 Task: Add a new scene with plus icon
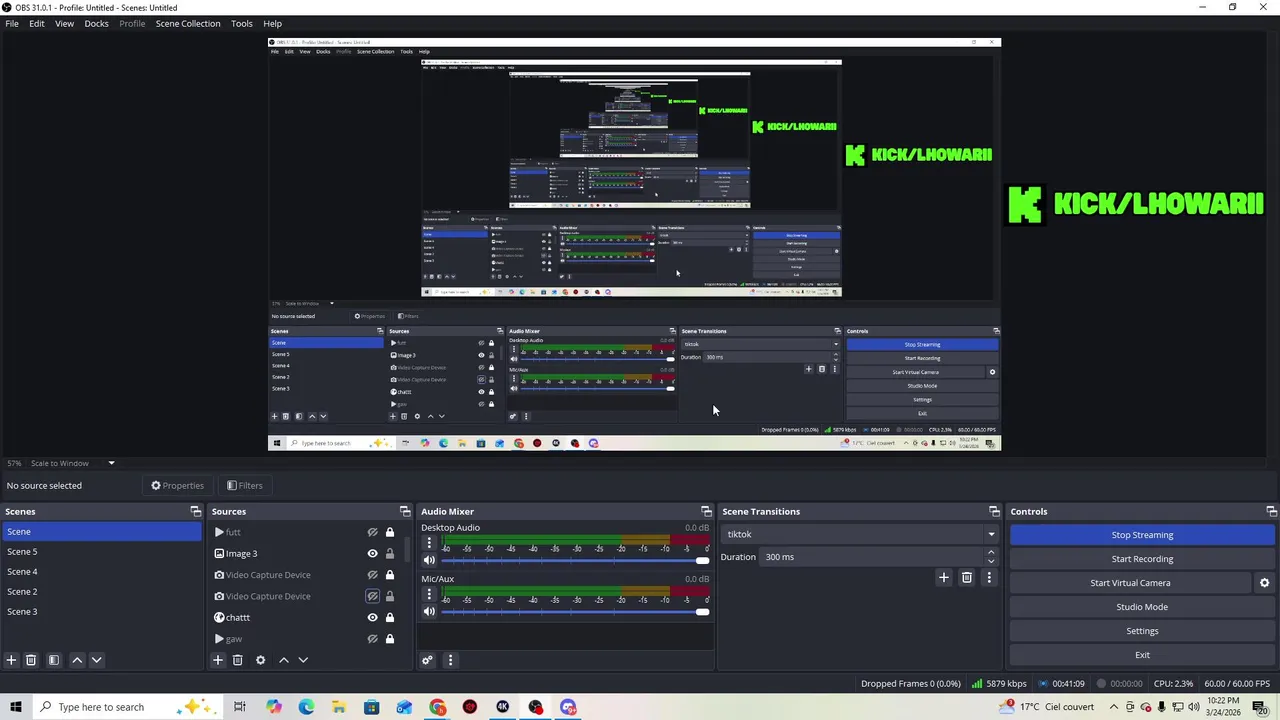(11, 660)
